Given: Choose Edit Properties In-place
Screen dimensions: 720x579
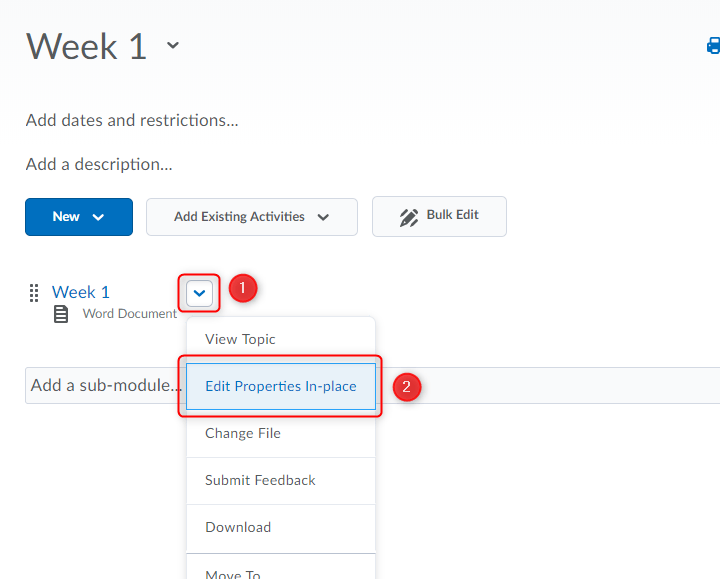Looking at the screenshot, I should tap(280, 386).
